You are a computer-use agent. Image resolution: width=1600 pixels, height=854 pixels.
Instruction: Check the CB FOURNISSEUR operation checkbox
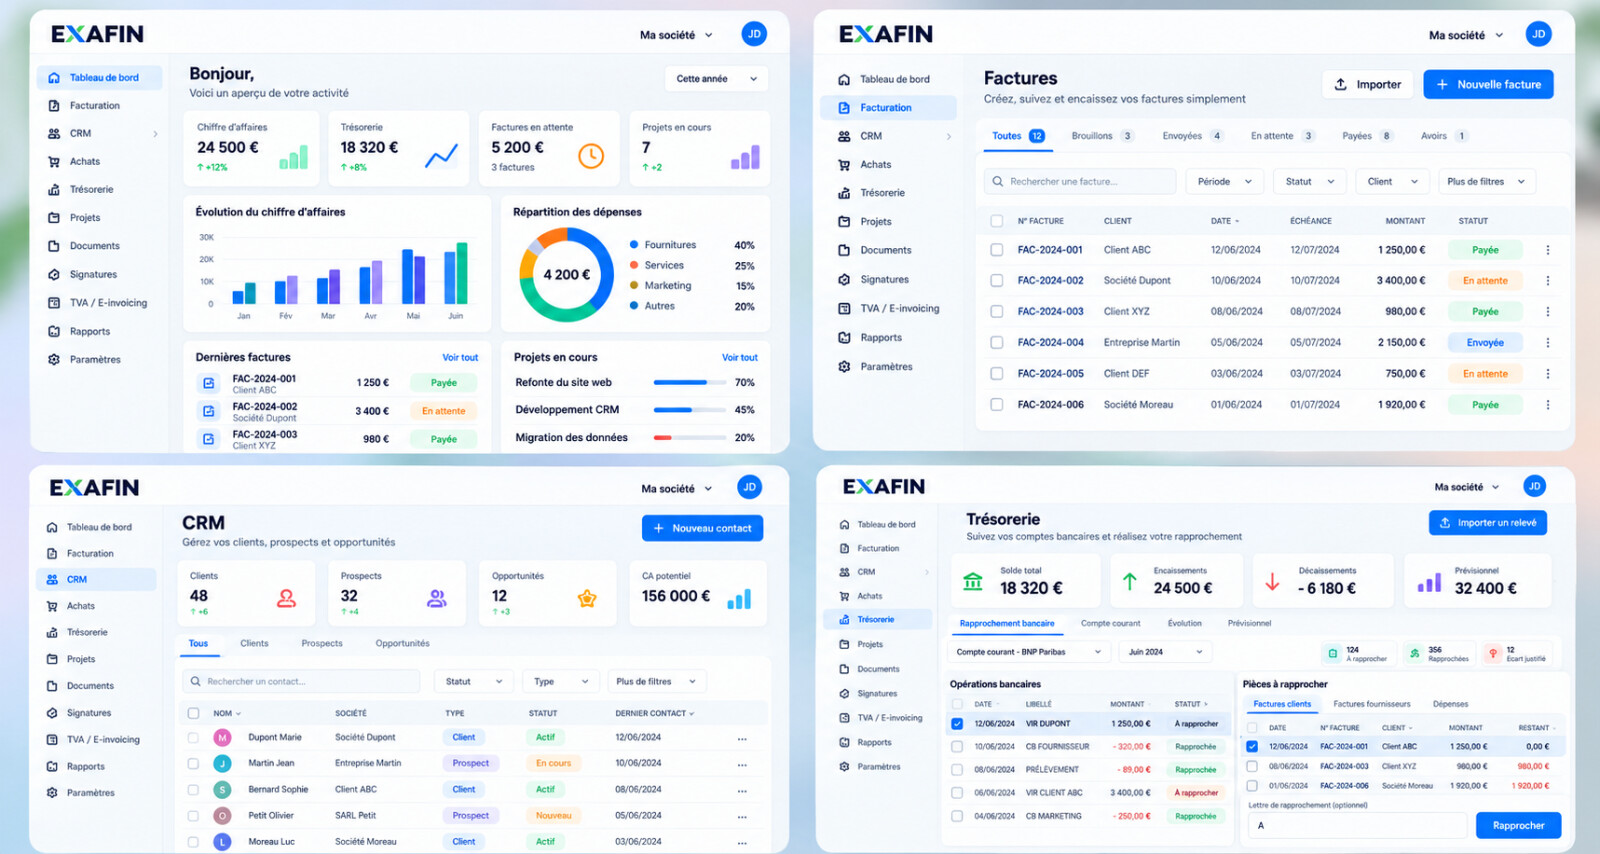(x=957, y=746)
